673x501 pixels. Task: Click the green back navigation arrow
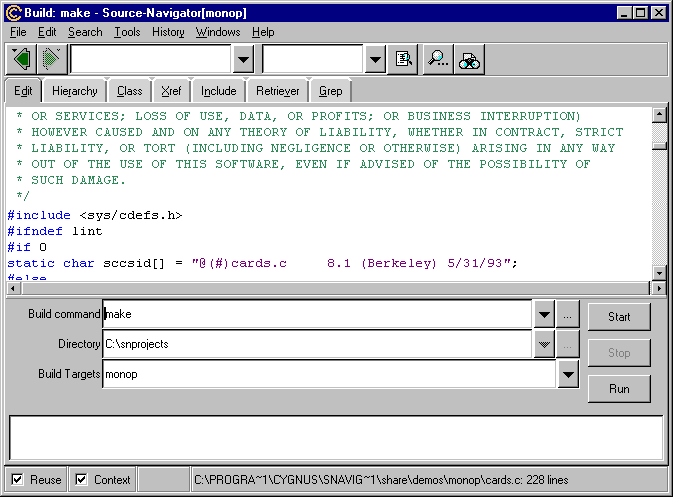[21, 59]
